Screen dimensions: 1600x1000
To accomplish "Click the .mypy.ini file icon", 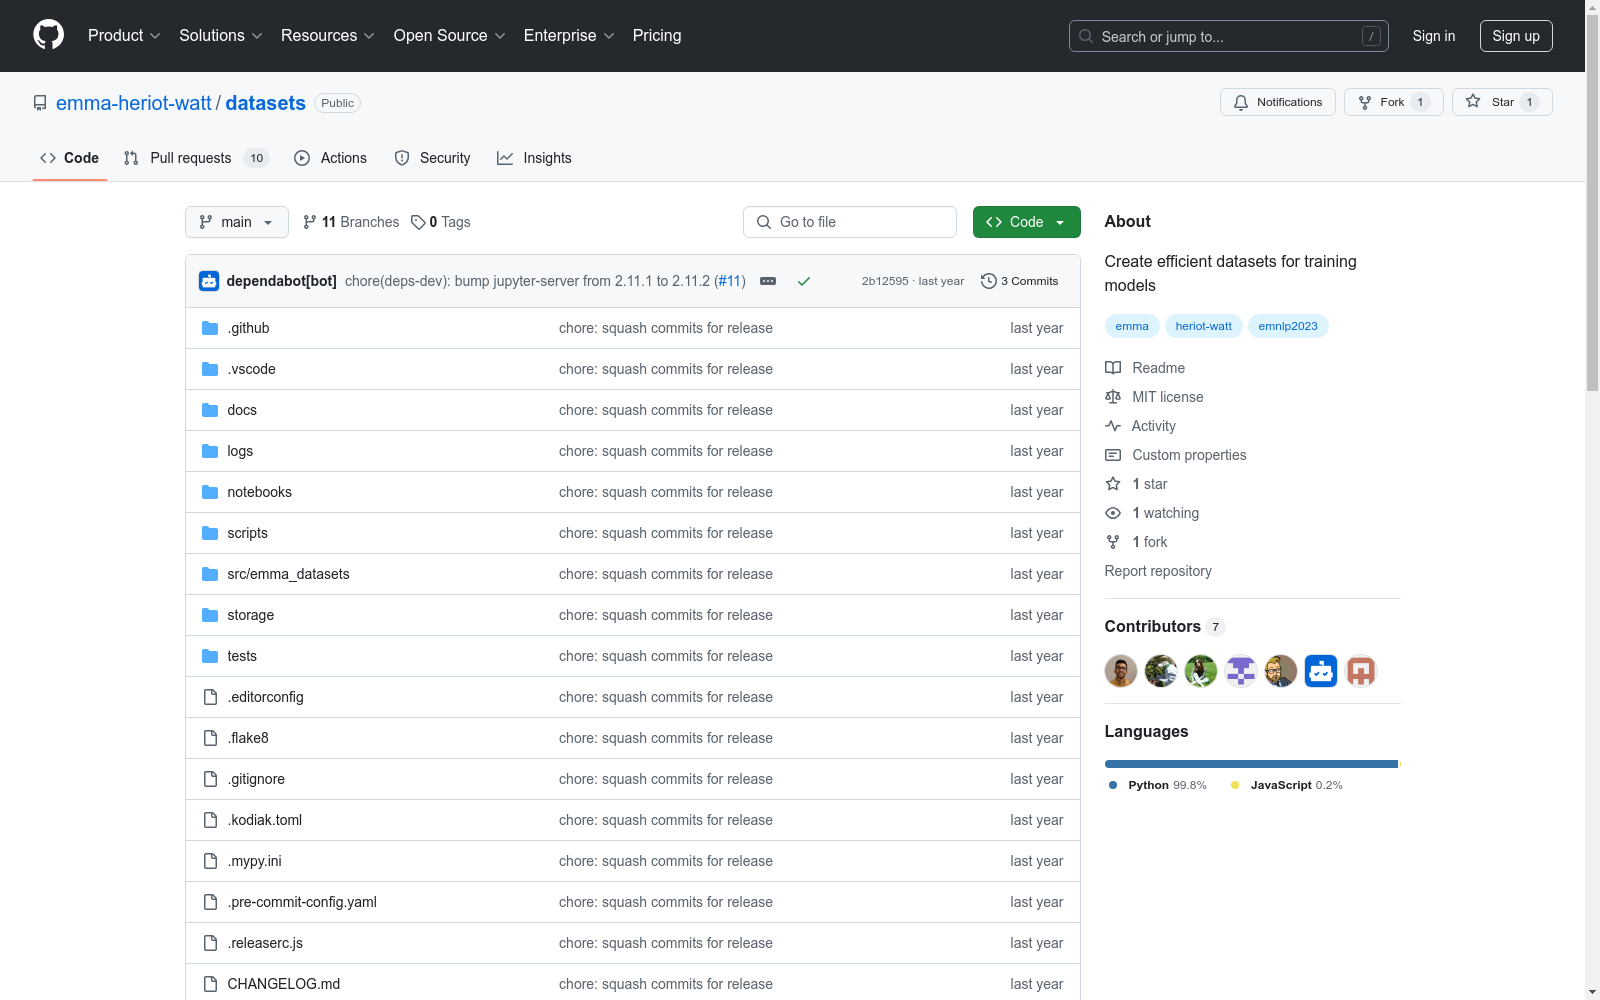I will pyautogui.click(x=210, y=861).
